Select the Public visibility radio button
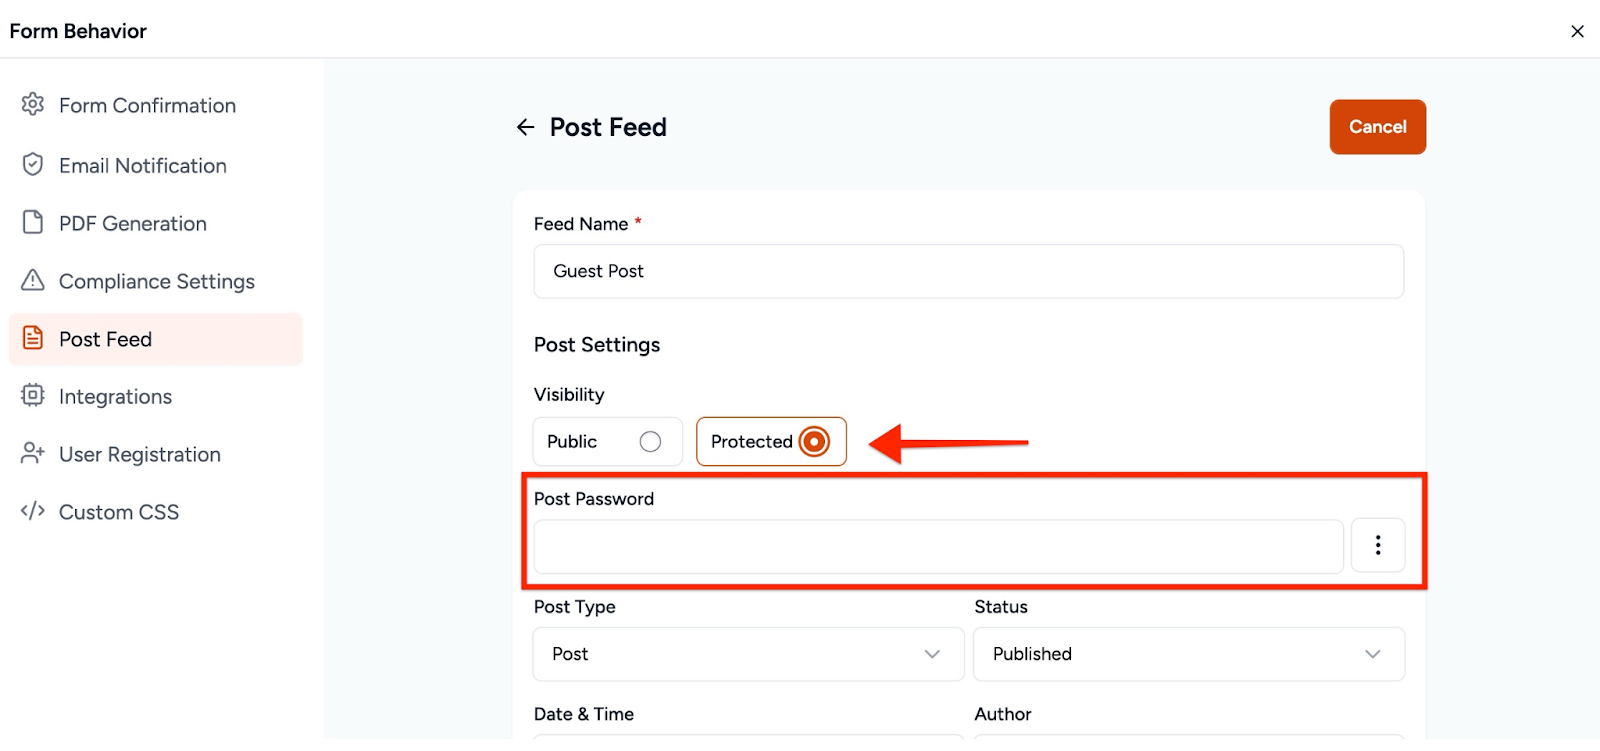 pyautogui.click(x=650, y=442)
